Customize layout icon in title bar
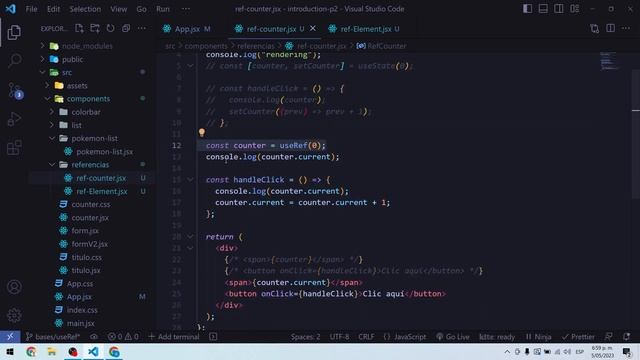 (x=574, y=9)
